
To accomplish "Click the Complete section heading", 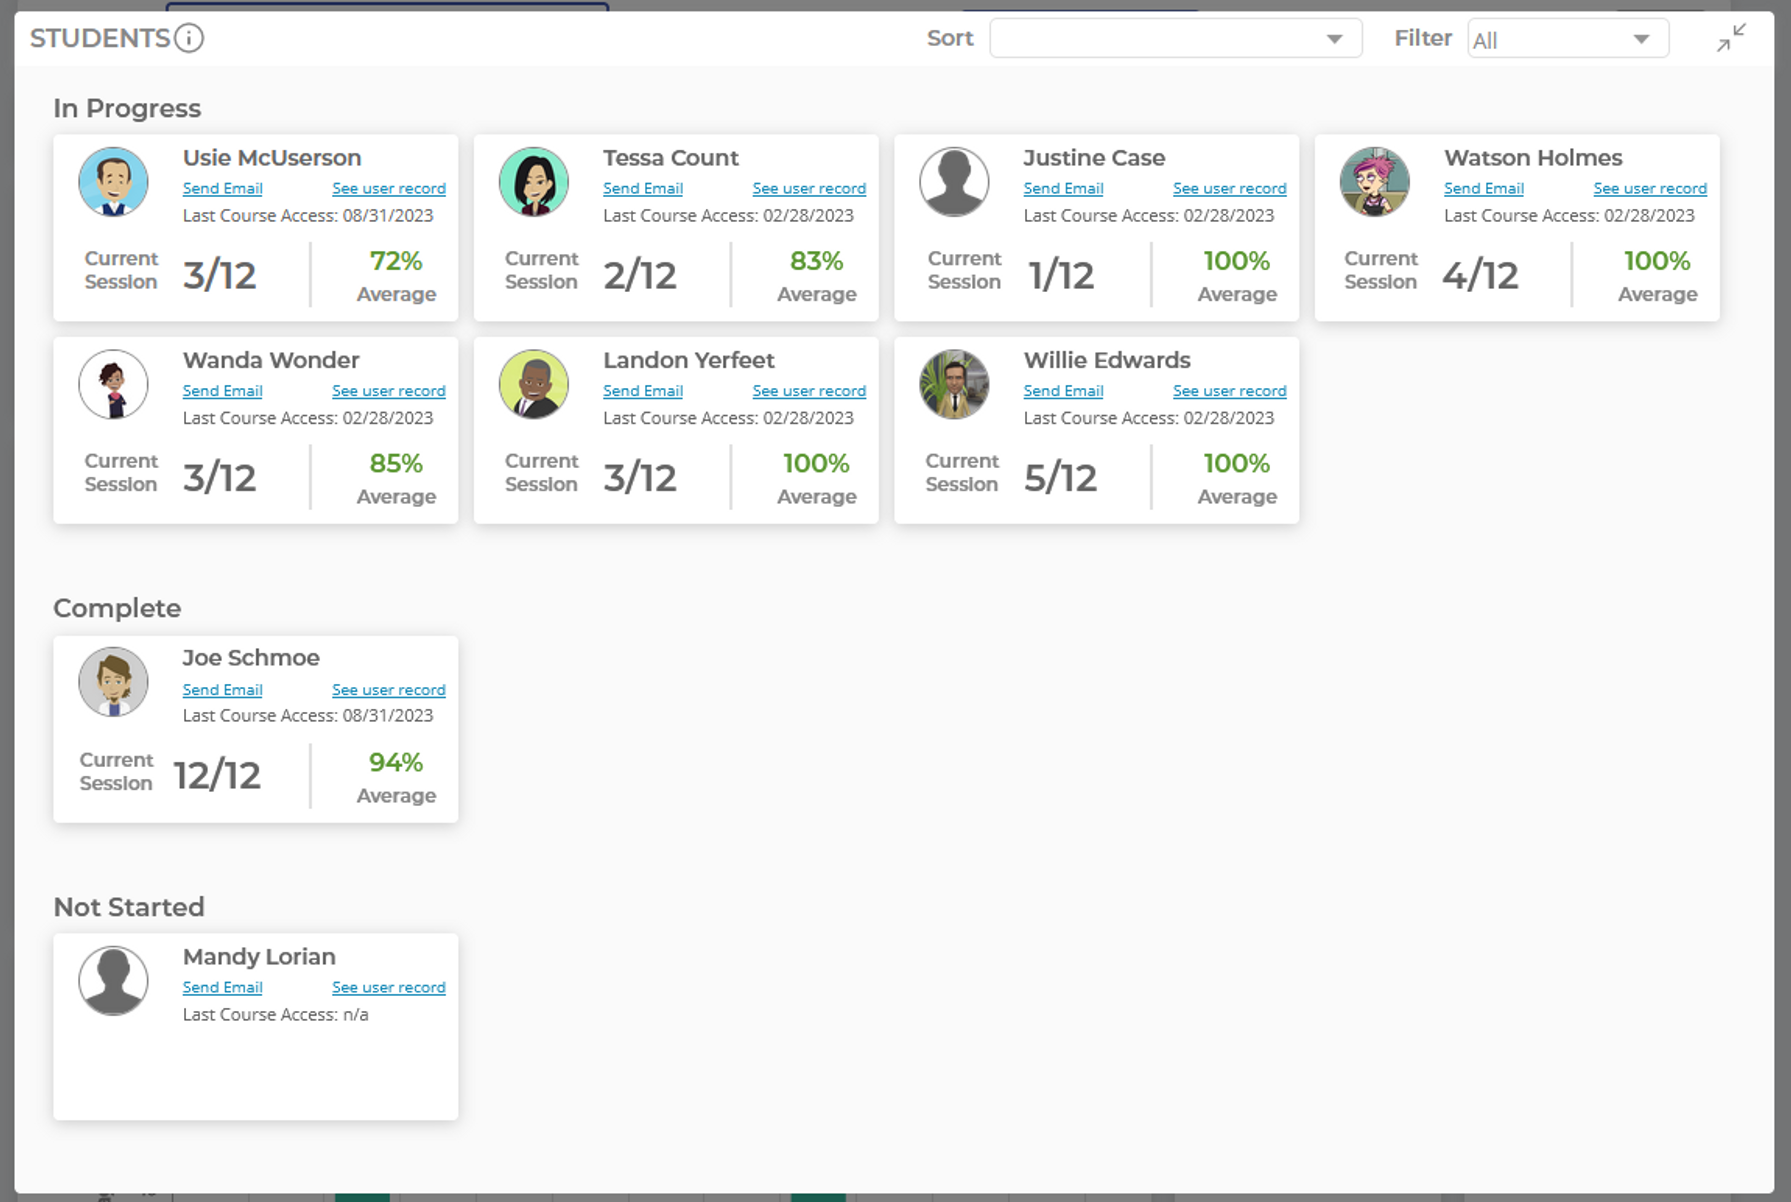I will [117, 608].
